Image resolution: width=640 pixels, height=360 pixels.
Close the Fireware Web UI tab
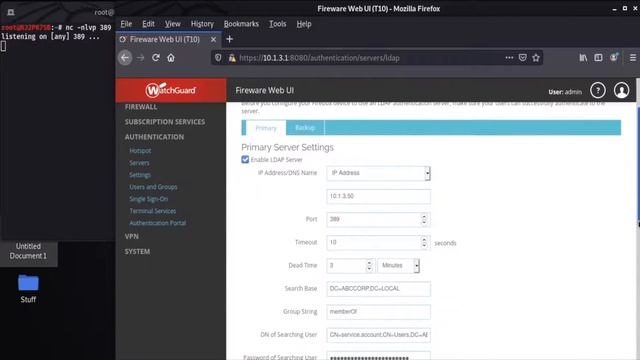pyautogui.click(x=213, y=39)
